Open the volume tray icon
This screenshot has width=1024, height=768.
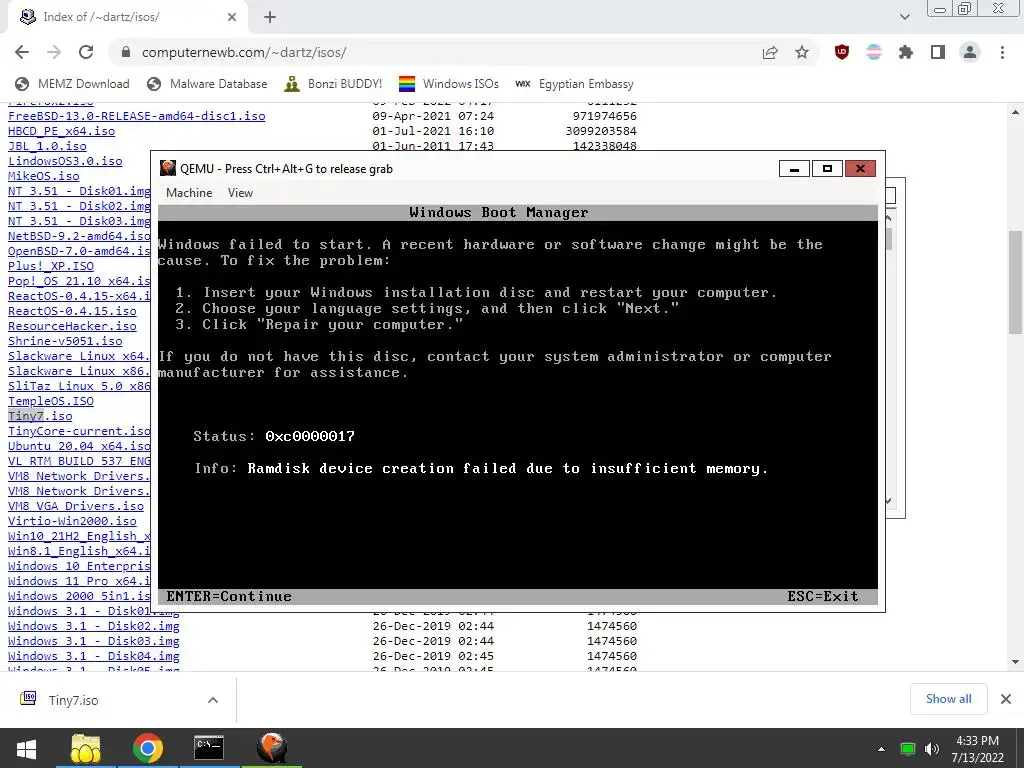(932, 749)
